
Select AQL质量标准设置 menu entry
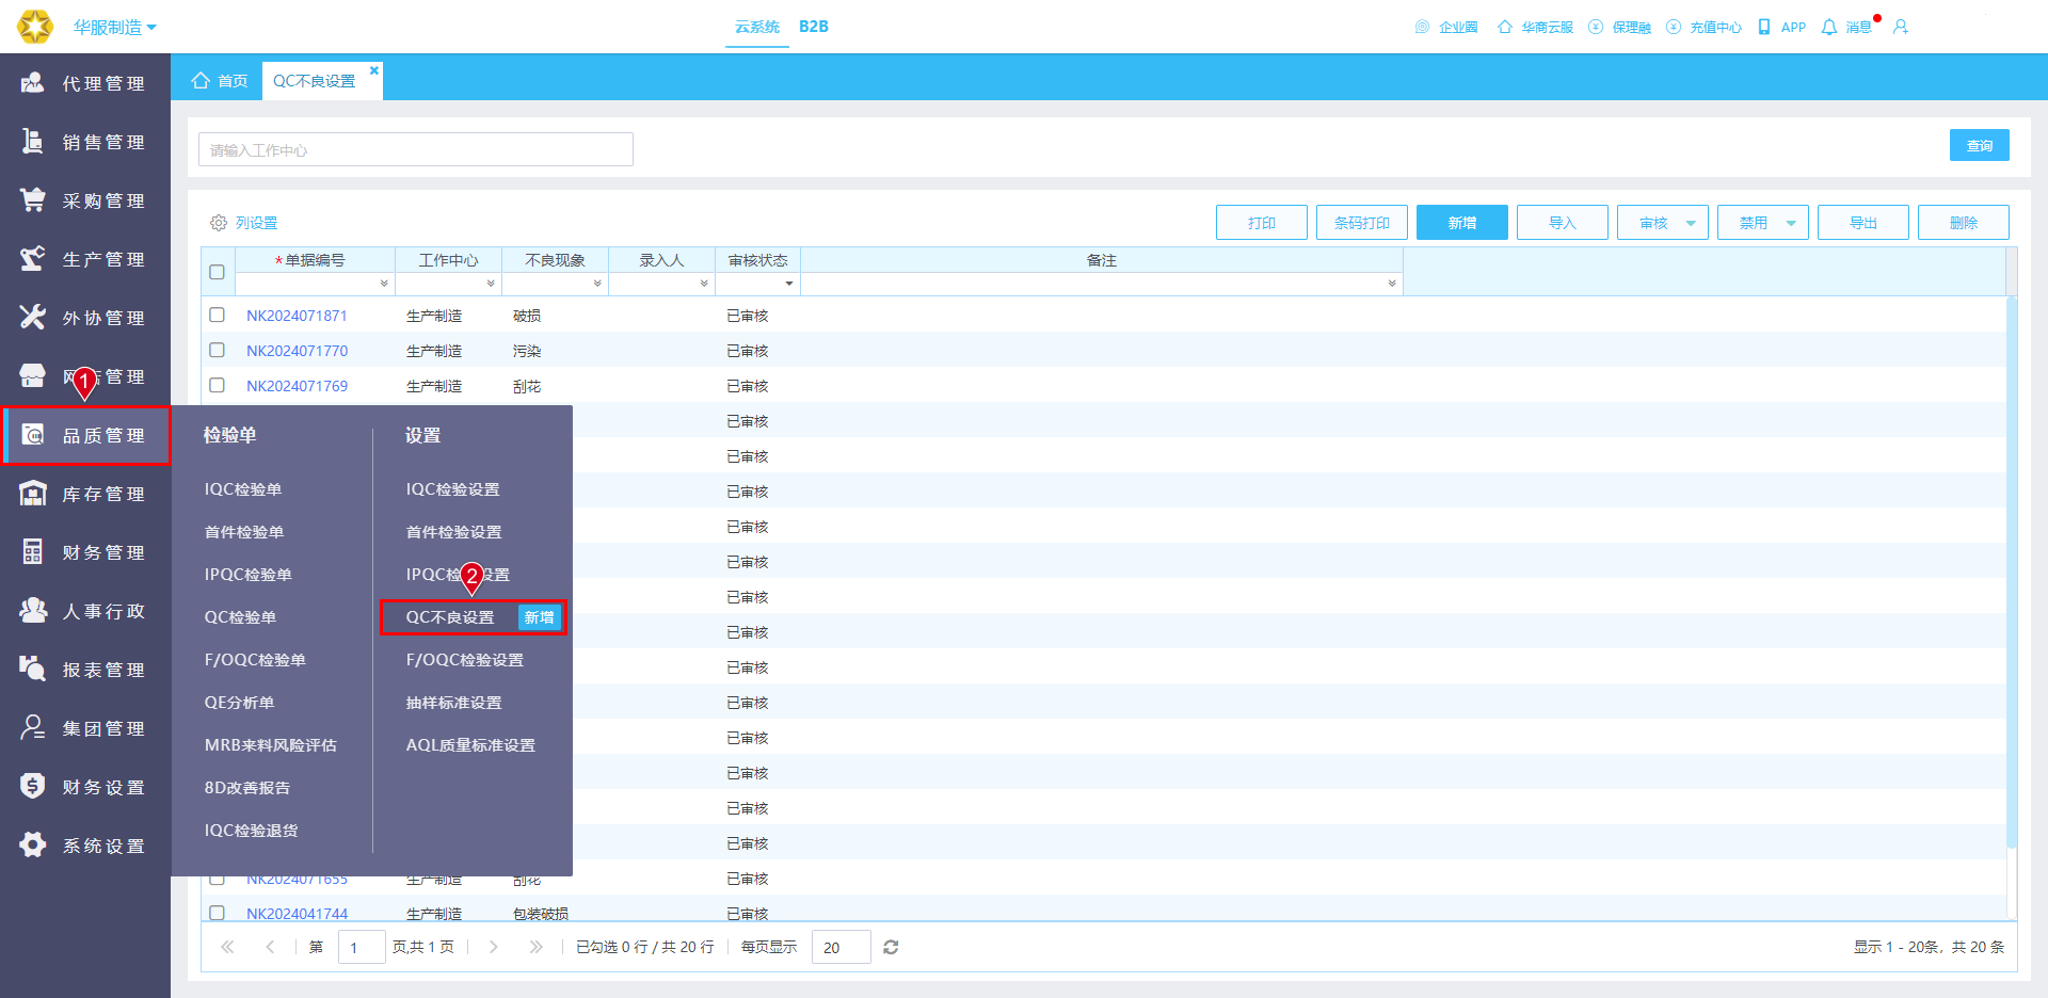pyautogui.click(x=470, y=745)
